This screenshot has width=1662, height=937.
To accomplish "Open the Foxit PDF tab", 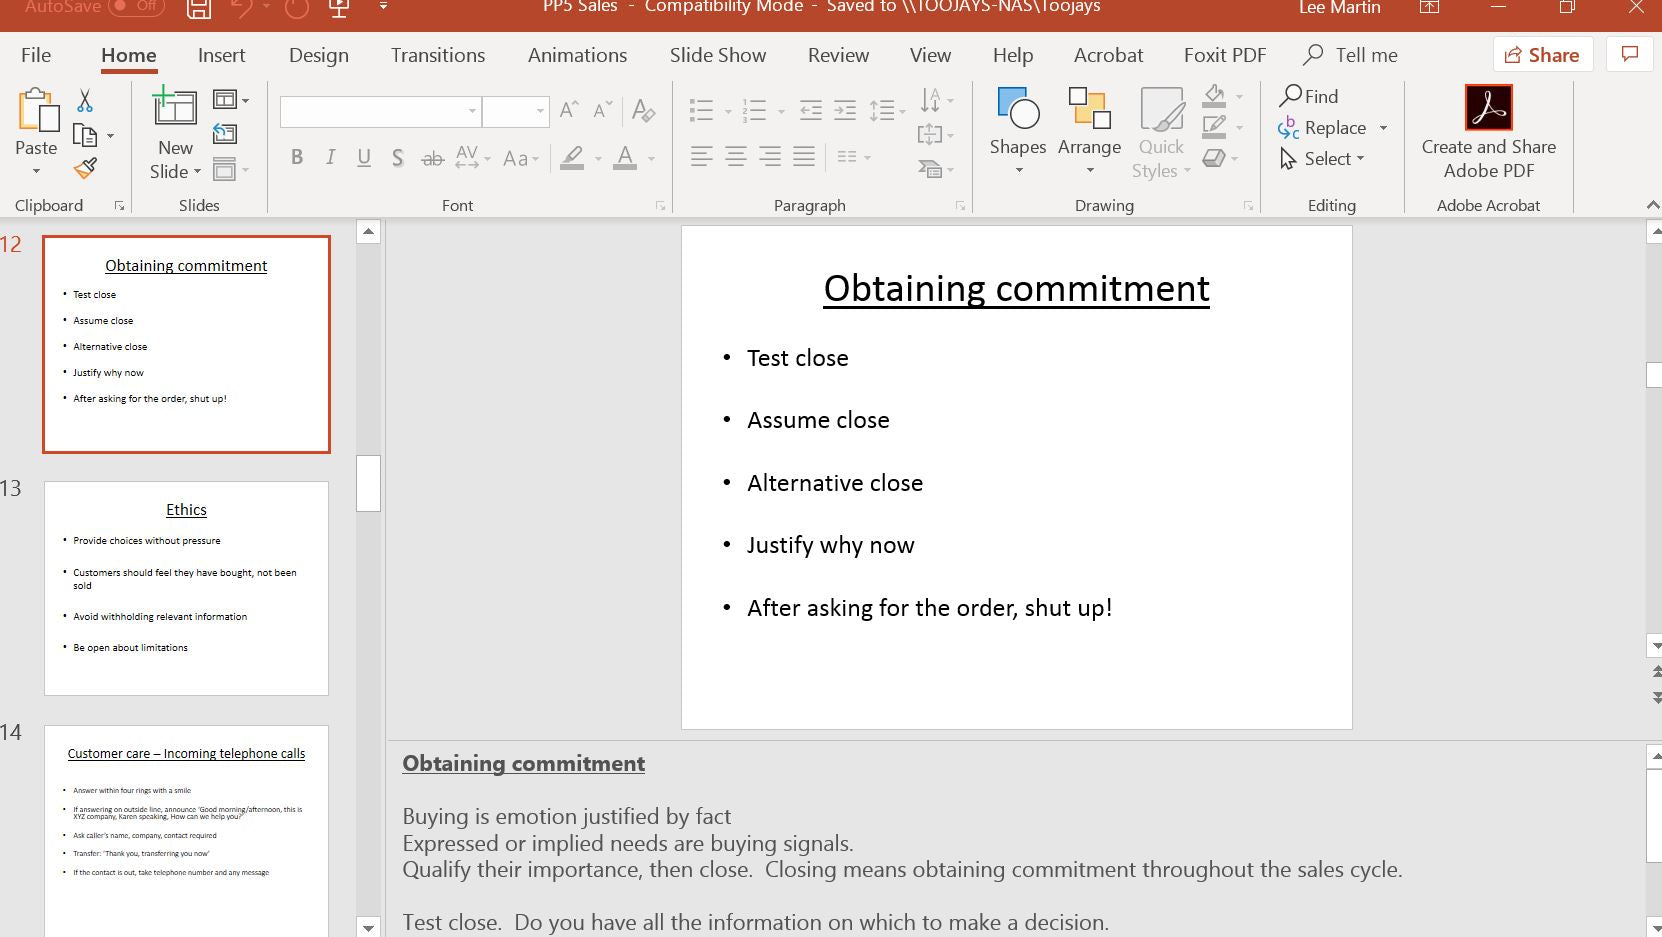I will pyautogui.click(x=1225, y=55).
